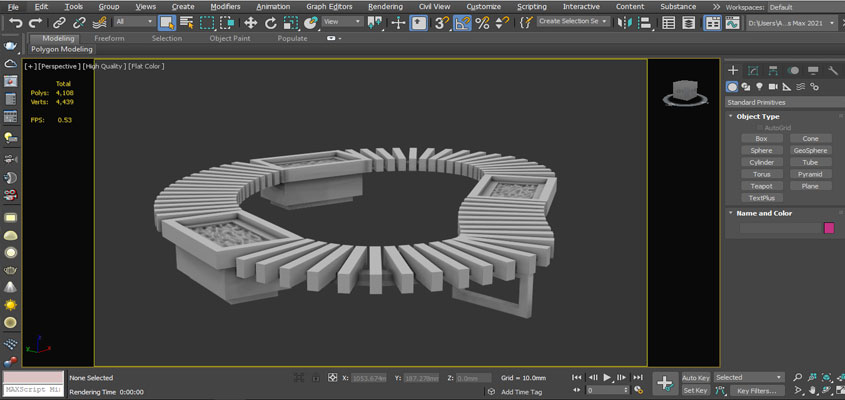Open the File menu
The height and width of the screenshot is (400, 845).
pyautogui.click(x=13, y=7)
